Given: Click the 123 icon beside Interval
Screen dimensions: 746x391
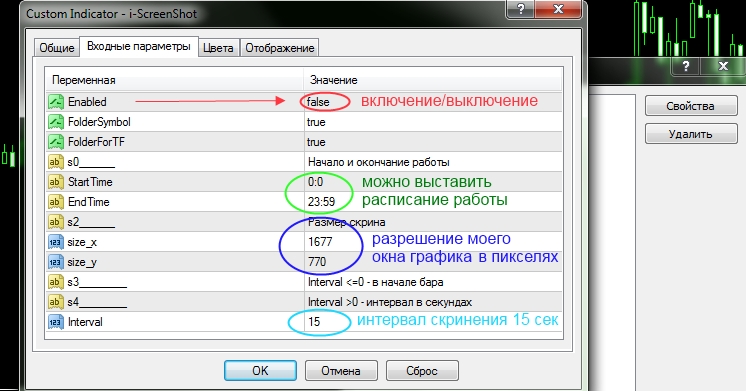Looking at the screenshot, I should [56, 322].
